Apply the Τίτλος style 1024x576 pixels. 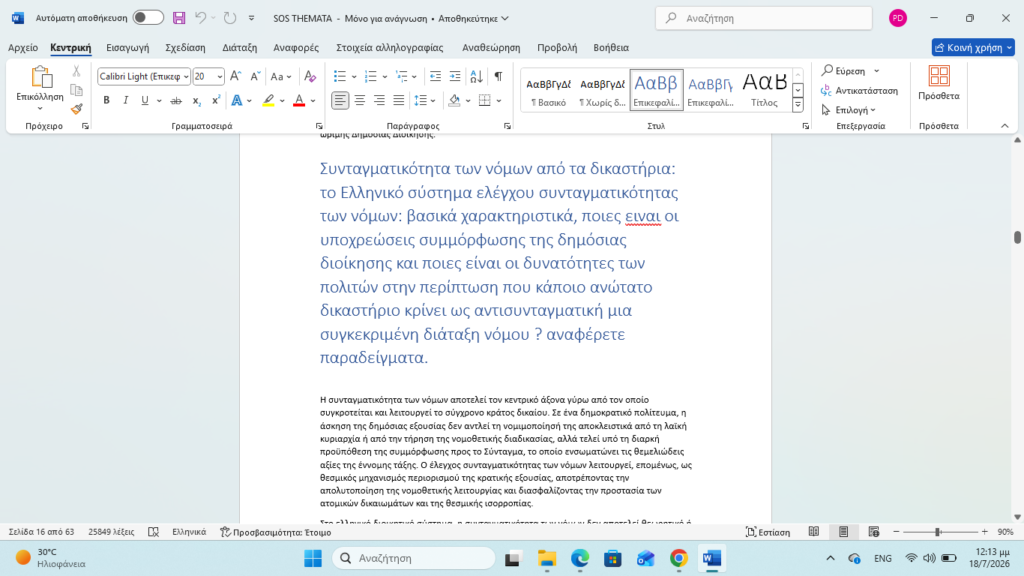coord(764,90)
